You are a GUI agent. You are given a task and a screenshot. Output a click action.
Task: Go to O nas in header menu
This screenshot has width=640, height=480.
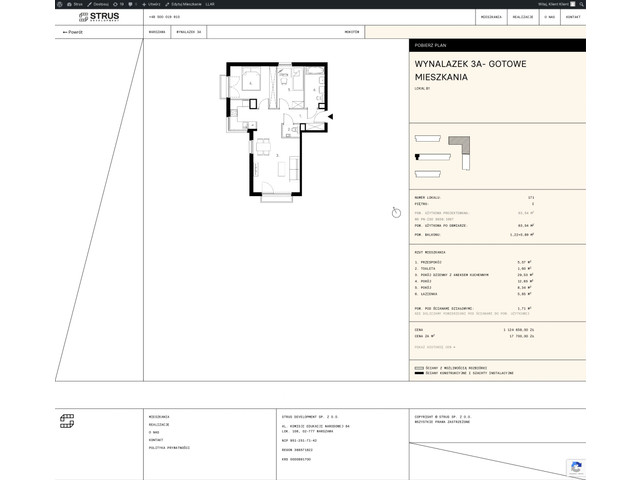click(549, 17)
